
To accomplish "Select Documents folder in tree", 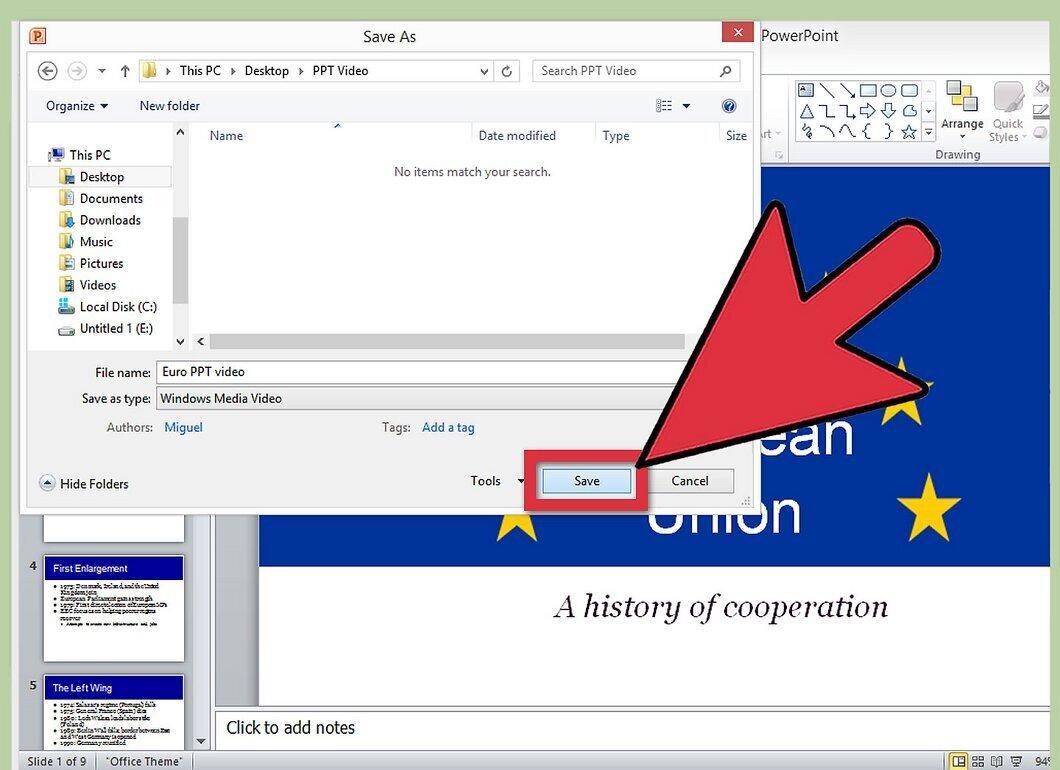I will coord(101,198).
